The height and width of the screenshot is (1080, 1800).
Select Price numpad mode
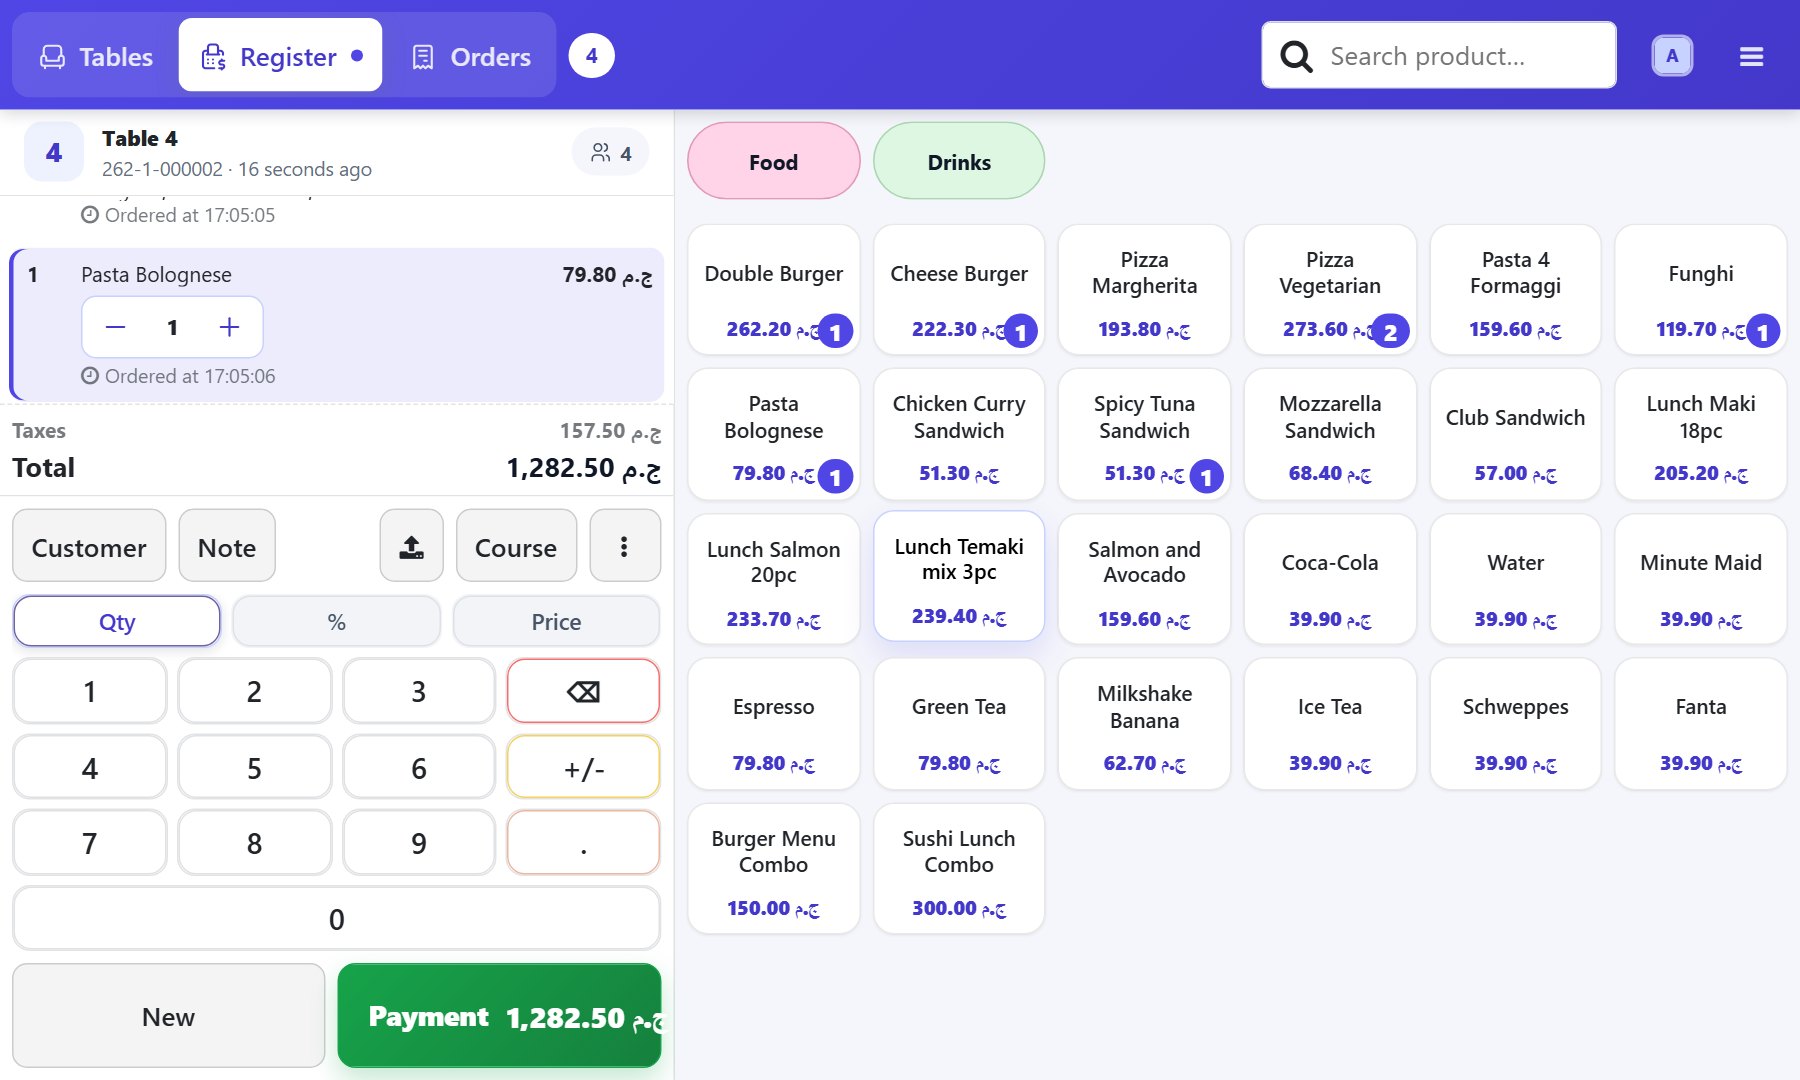click(556, 622)
